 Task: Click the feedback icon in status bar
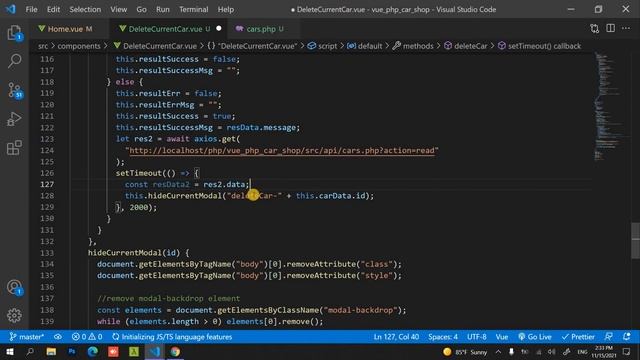[x=609, y=337]
